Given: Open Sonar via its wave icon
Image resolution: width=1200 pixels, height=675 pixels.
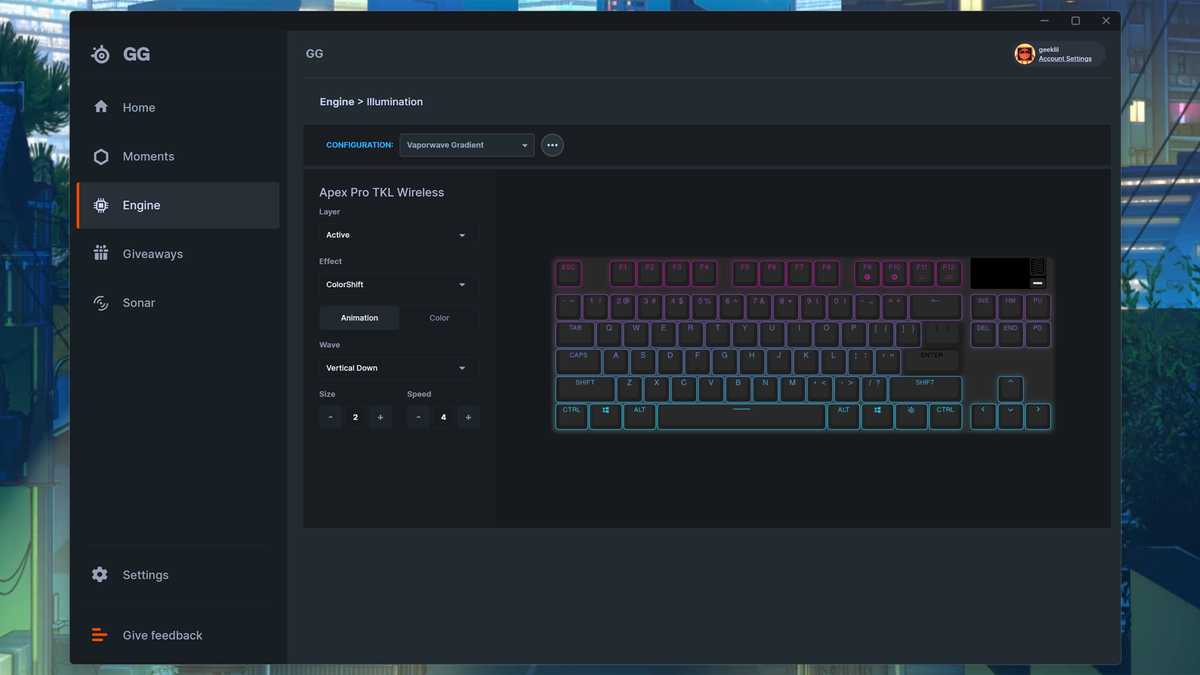Looking at the screenshot, I should click(101, 303).
